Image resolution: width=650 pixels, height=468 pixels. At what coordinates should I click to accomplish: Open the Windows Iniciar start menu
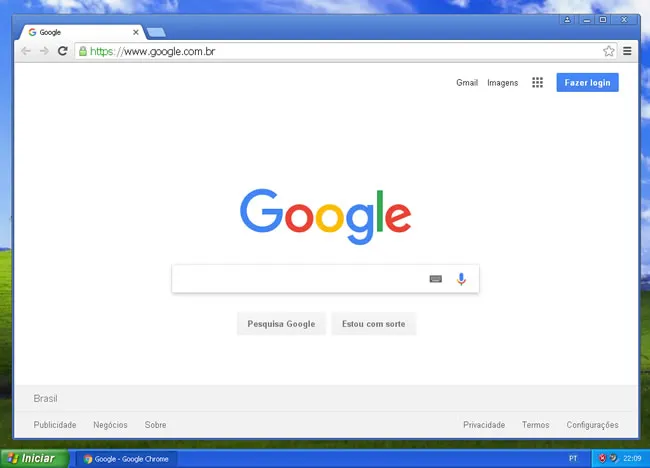click(33, 458)
